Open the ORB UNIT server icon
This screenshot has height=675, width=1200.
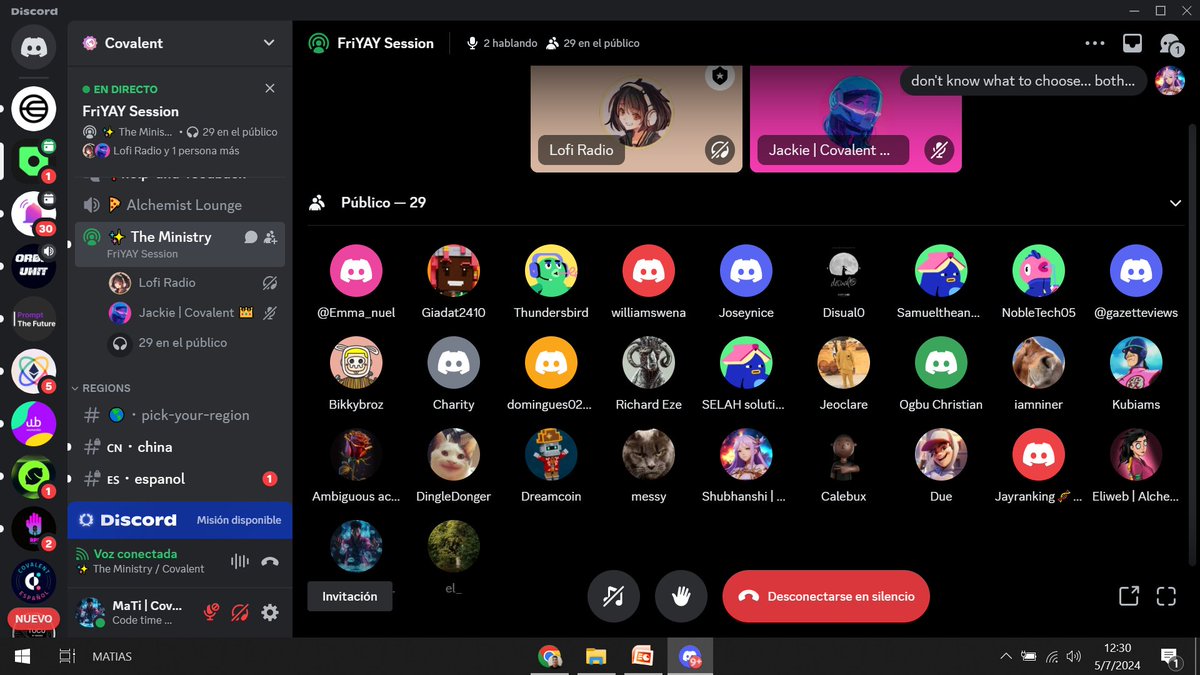coord(34,265)
